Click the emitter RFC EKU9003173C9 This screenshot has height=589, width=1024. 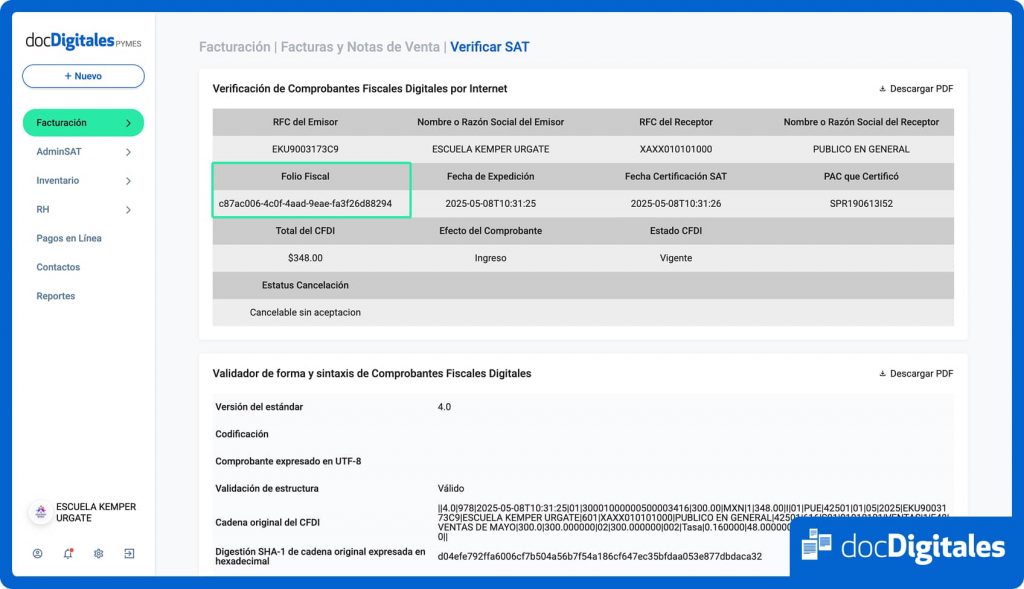[x=305, y=149]
